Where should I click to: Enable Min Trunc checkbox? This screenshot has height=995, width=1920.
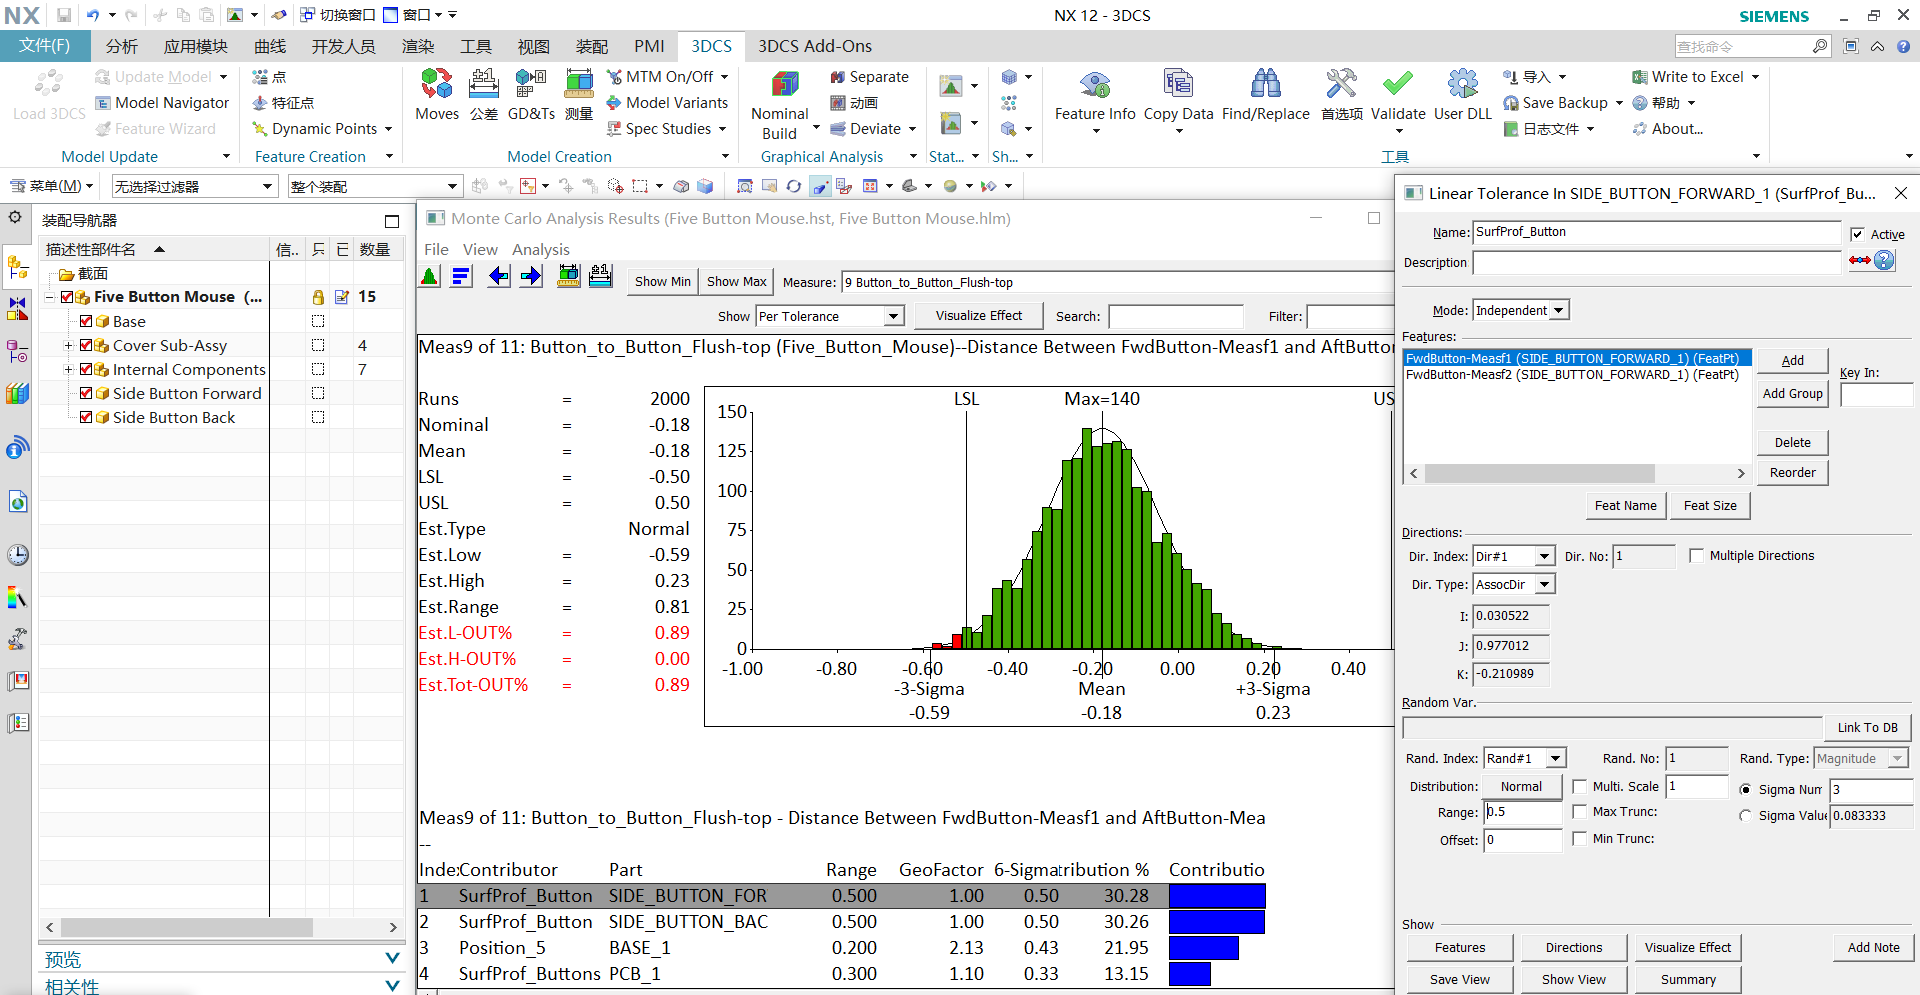[1580, 839]
